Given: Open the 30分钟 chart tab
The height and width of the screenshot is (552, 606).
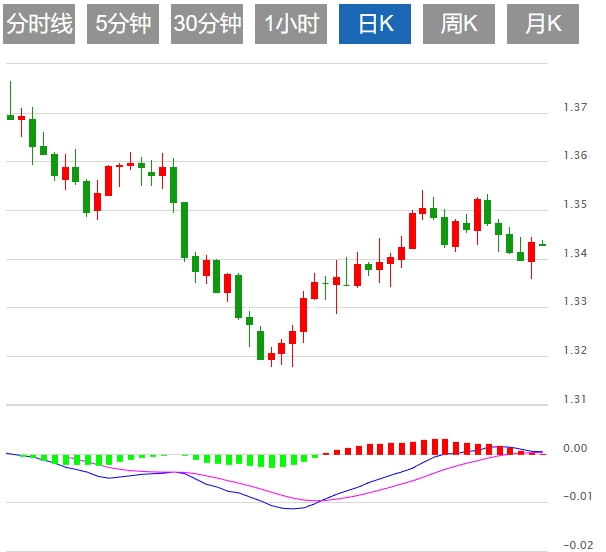Looking at the screenshot, I should coord(207,24).
